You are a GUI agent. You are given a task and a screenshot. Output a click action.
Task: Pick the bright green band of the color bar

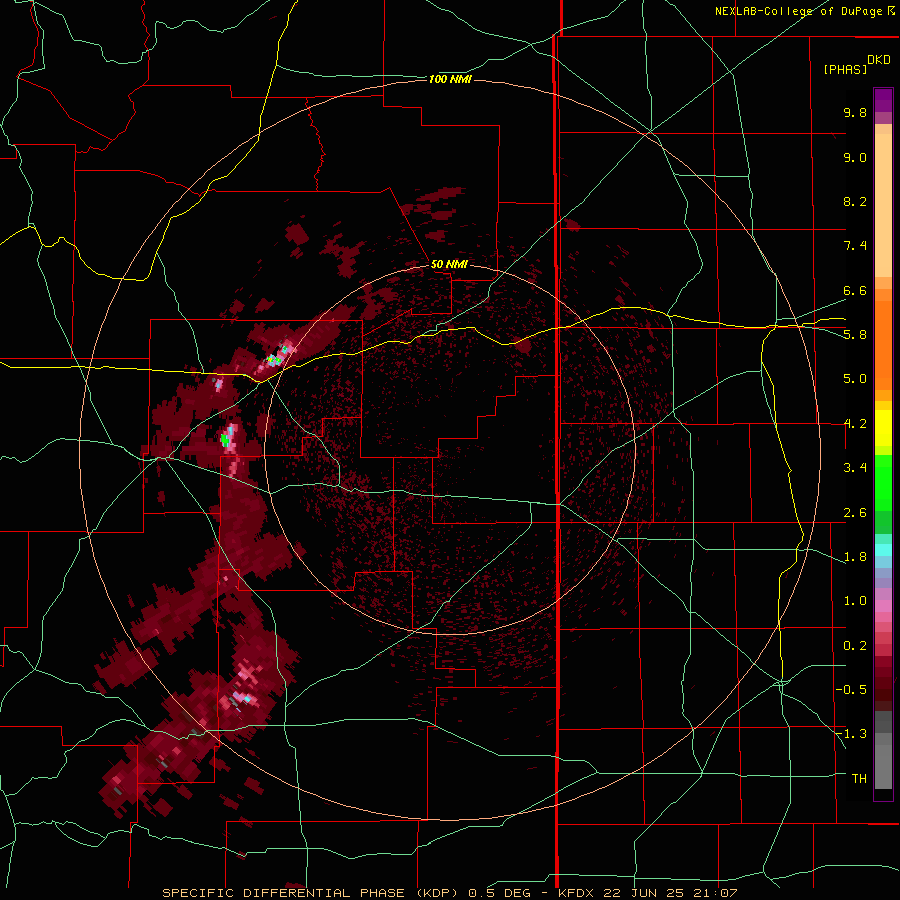click(x=883, y=483)
